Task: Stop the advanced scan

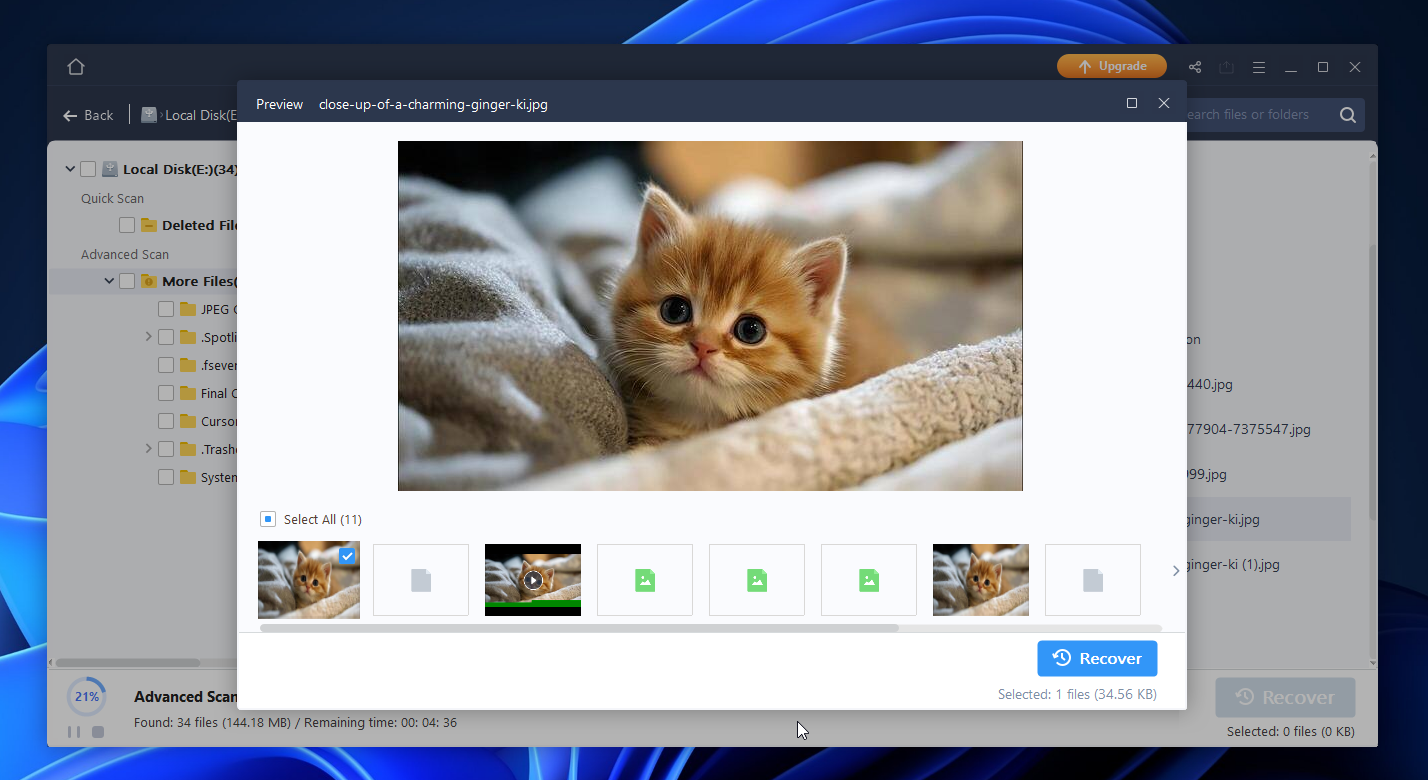Action: tap(98, 732)
